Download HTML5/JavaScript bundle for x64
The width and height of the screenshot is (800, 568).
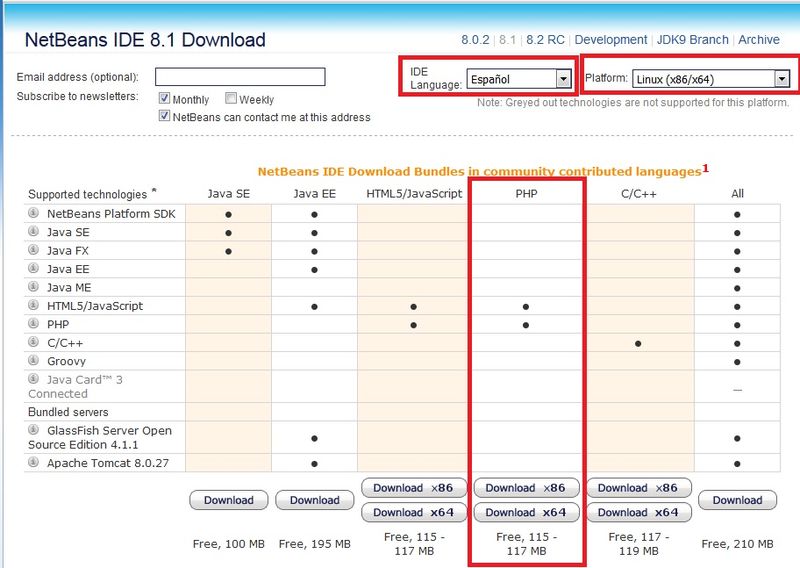point(414,512)
